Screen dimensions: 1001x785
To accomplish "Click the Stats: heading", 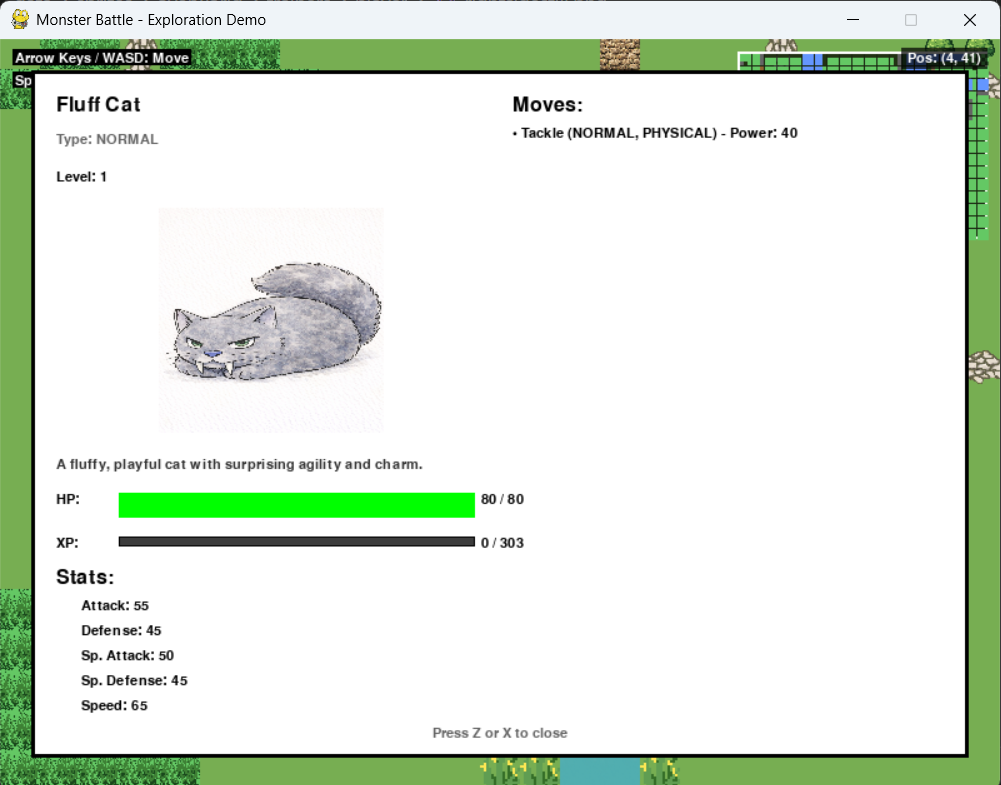I will [x=85, y=577].
